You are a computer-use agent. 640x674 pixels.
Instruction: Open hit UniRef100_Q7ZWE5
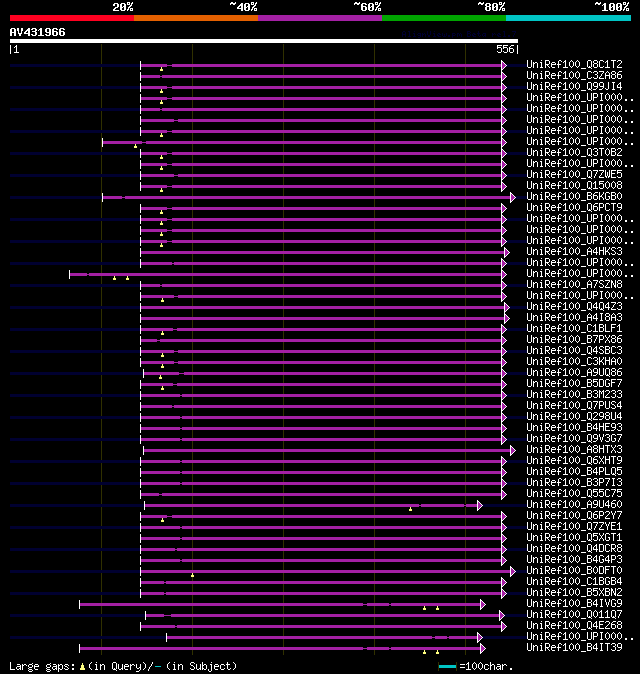pyautogui.click(x=574, y=175)
